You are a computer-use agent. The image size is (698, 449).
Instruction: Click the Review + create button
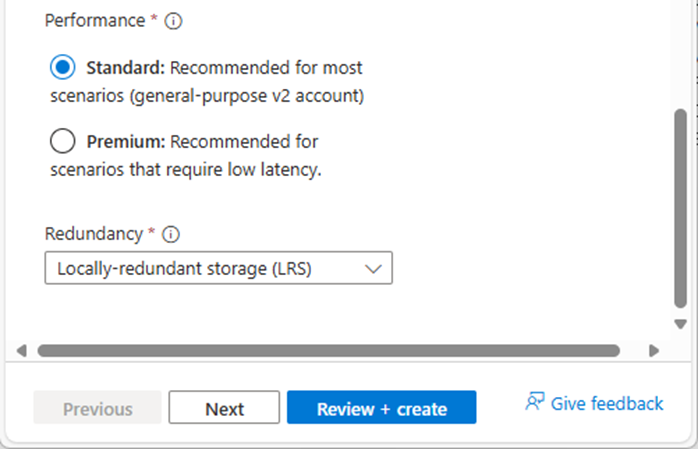[x=381, y=407]
